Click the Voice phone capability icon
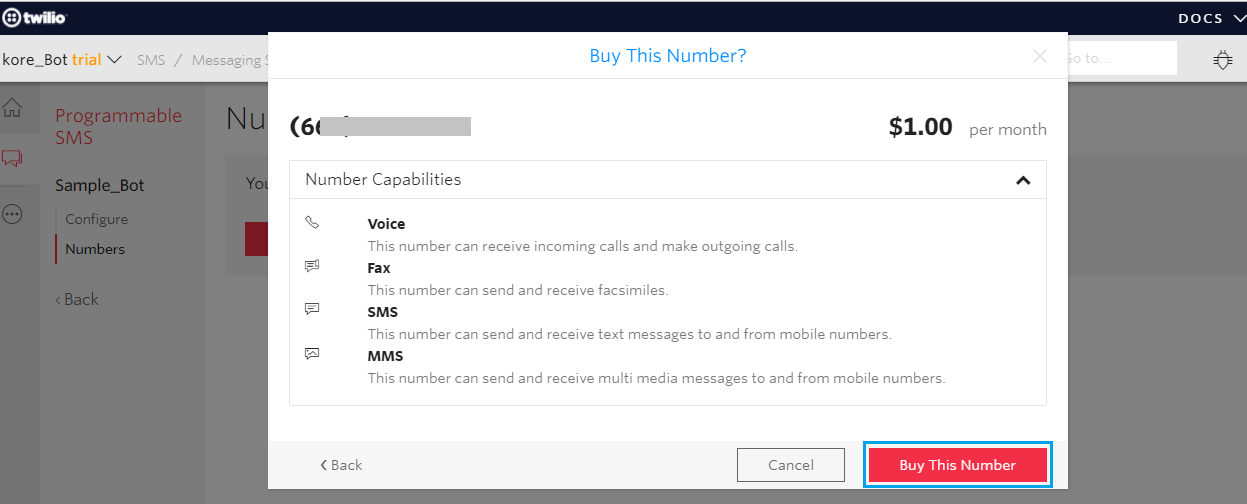The width and height of the screenshot is (1247, 504). click(x=312, y=223)
